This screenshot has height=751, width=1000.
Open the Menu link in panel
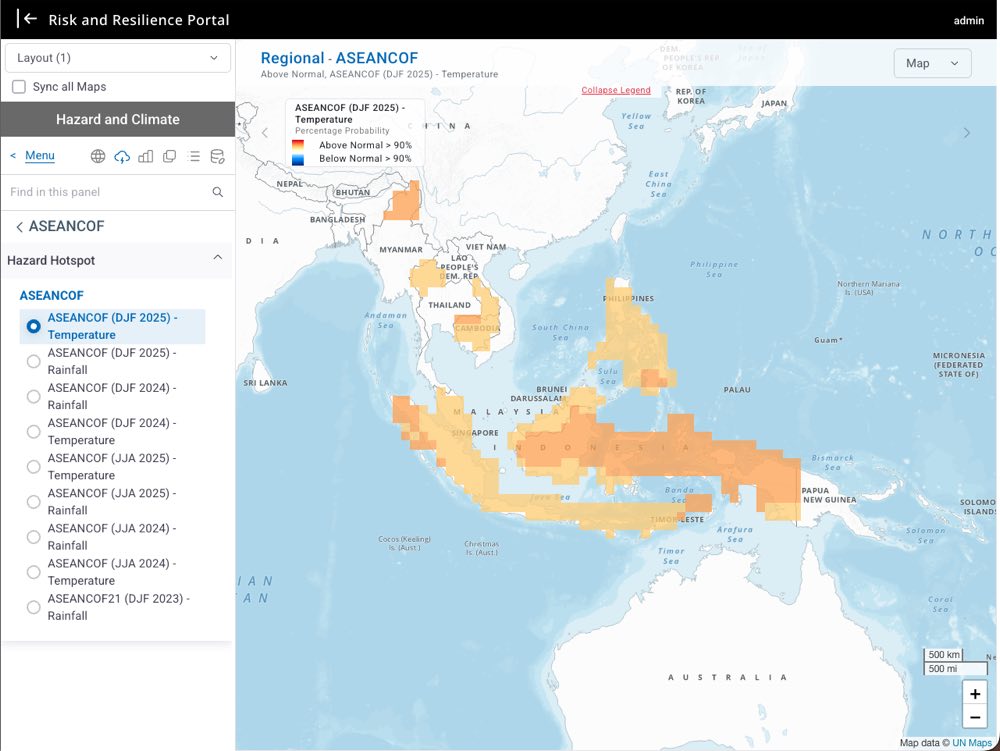[x=40, y=156]
